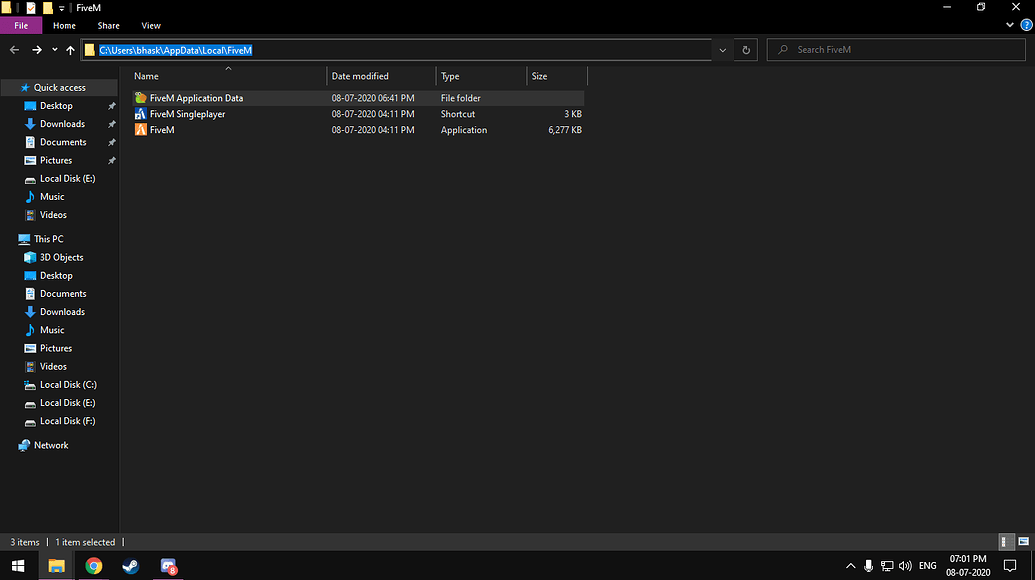Open Google Chrome from the taskbar
The image size is (1035, 580).
click(x=93, y=566)
